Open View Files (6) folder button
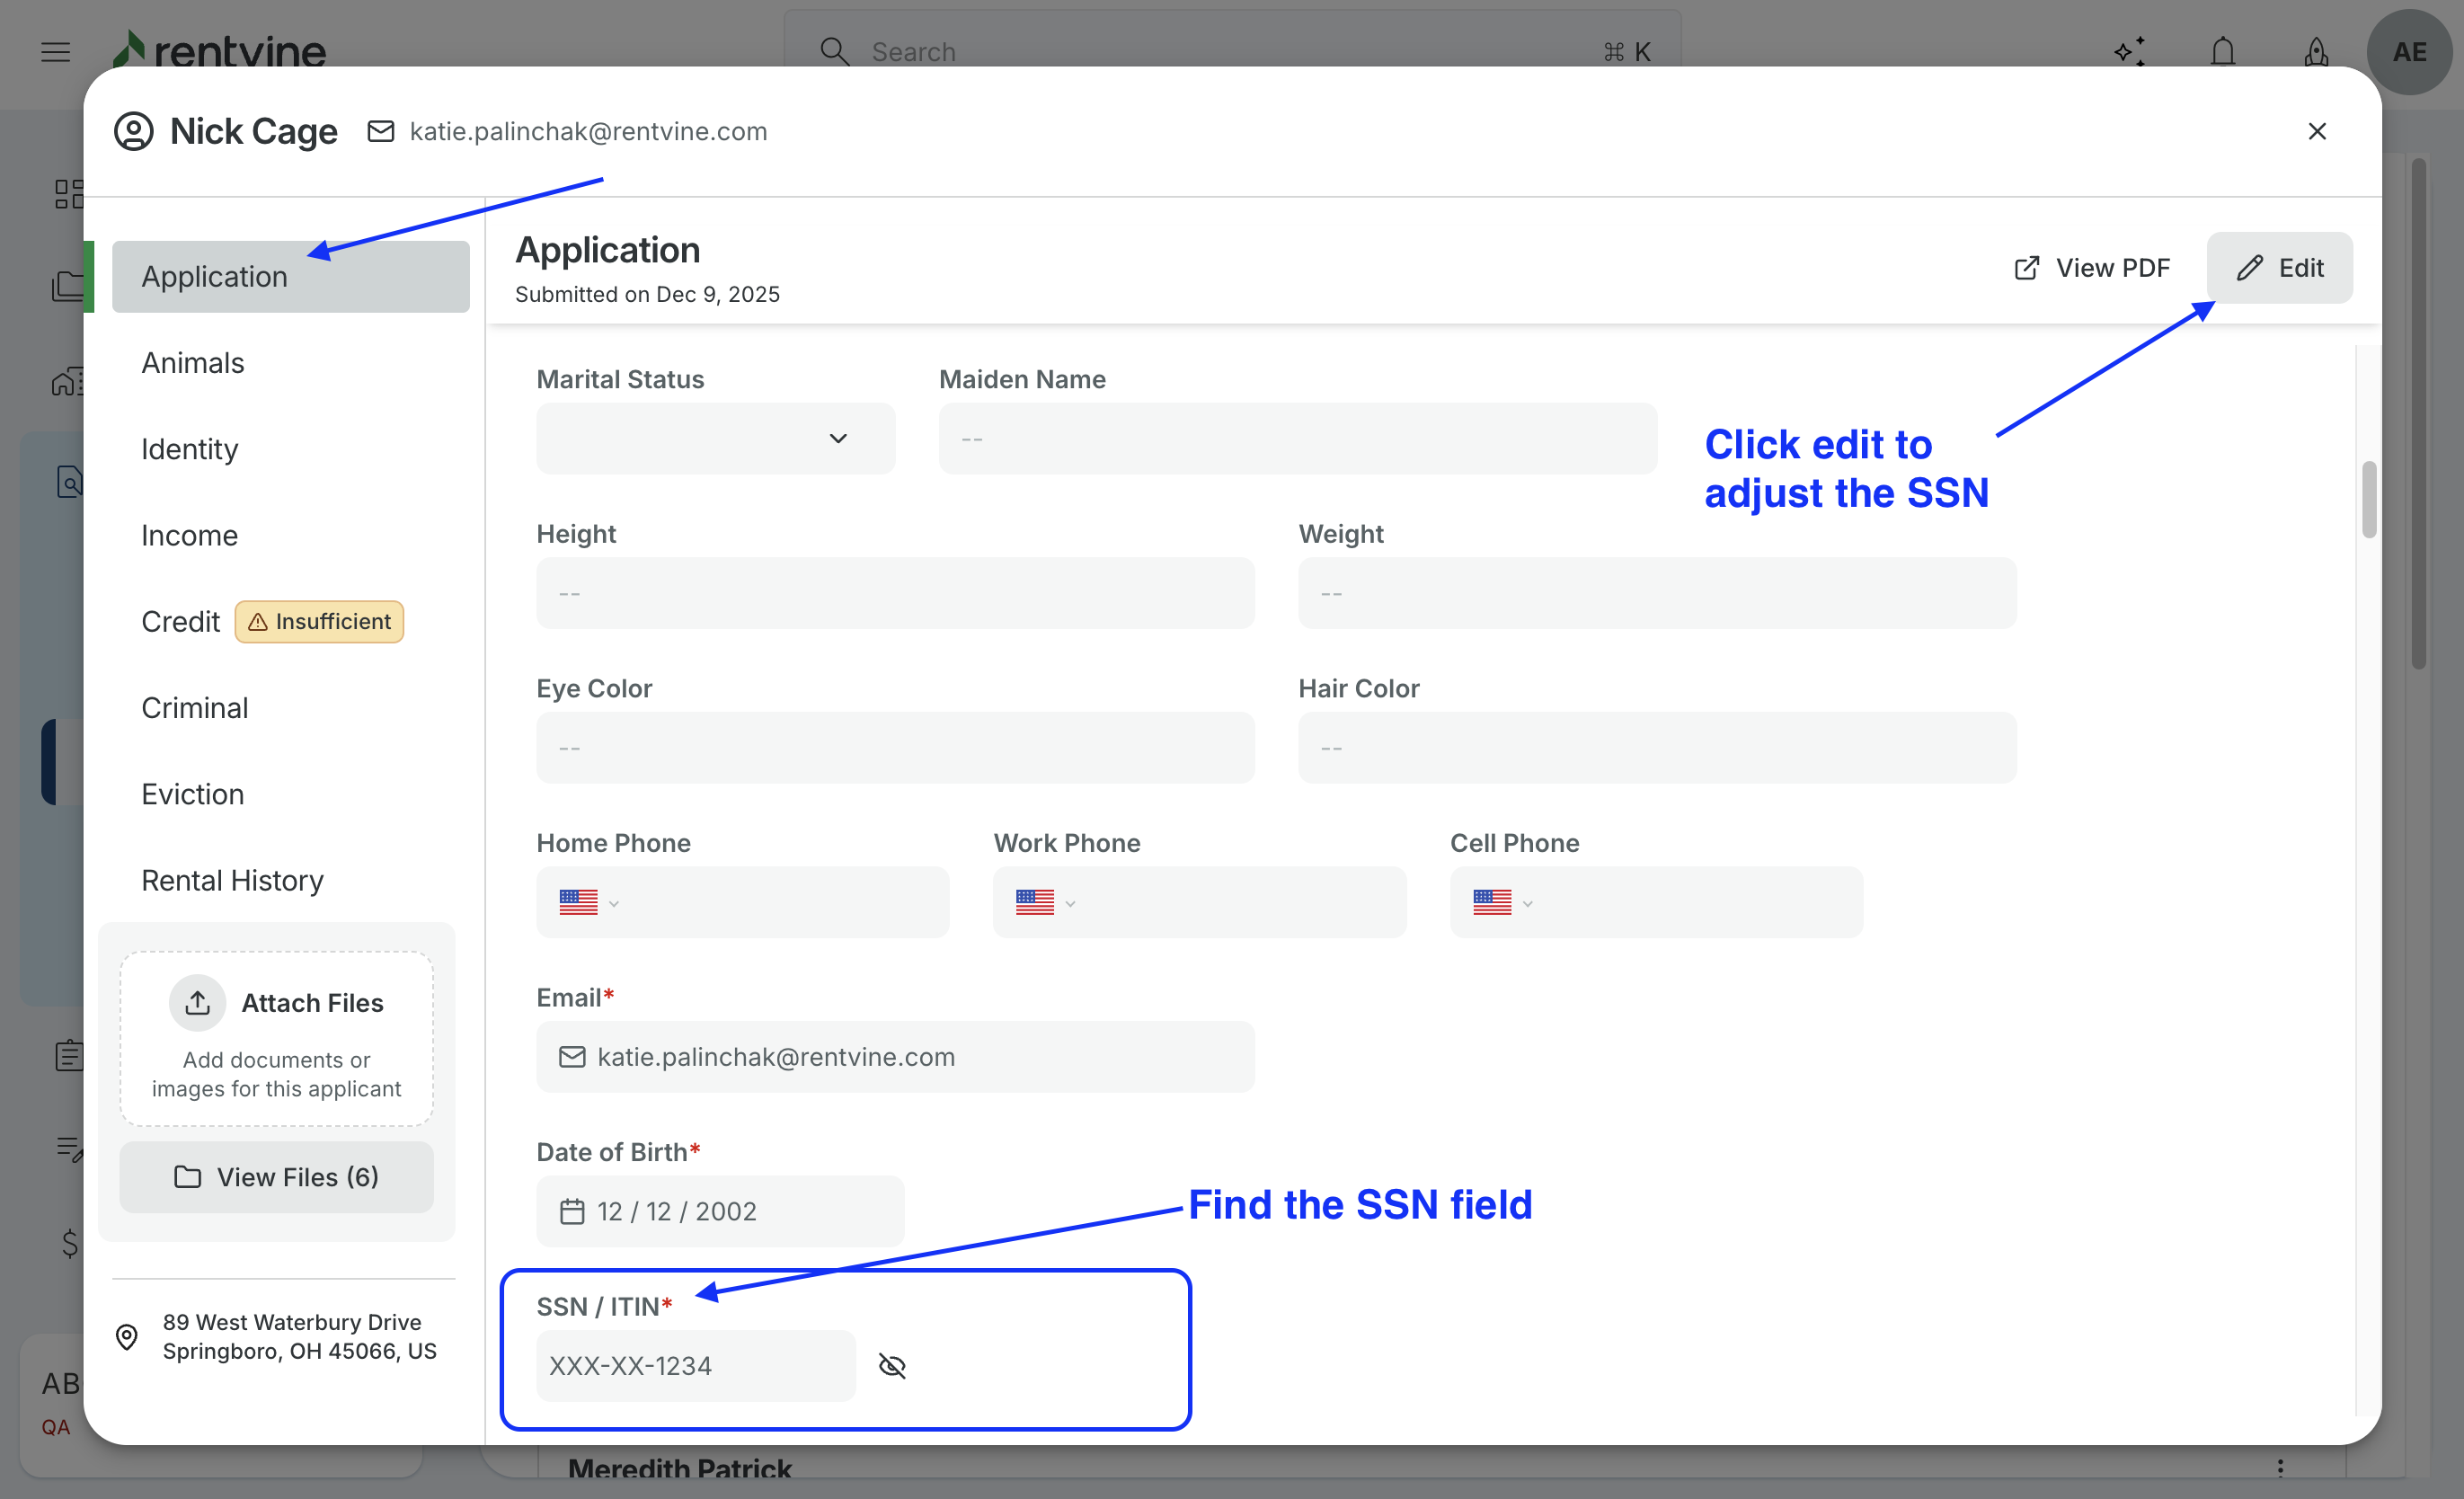The width and height of the screenshot is (2464, 1499). pyautogui.click(x=276, y=1177)
